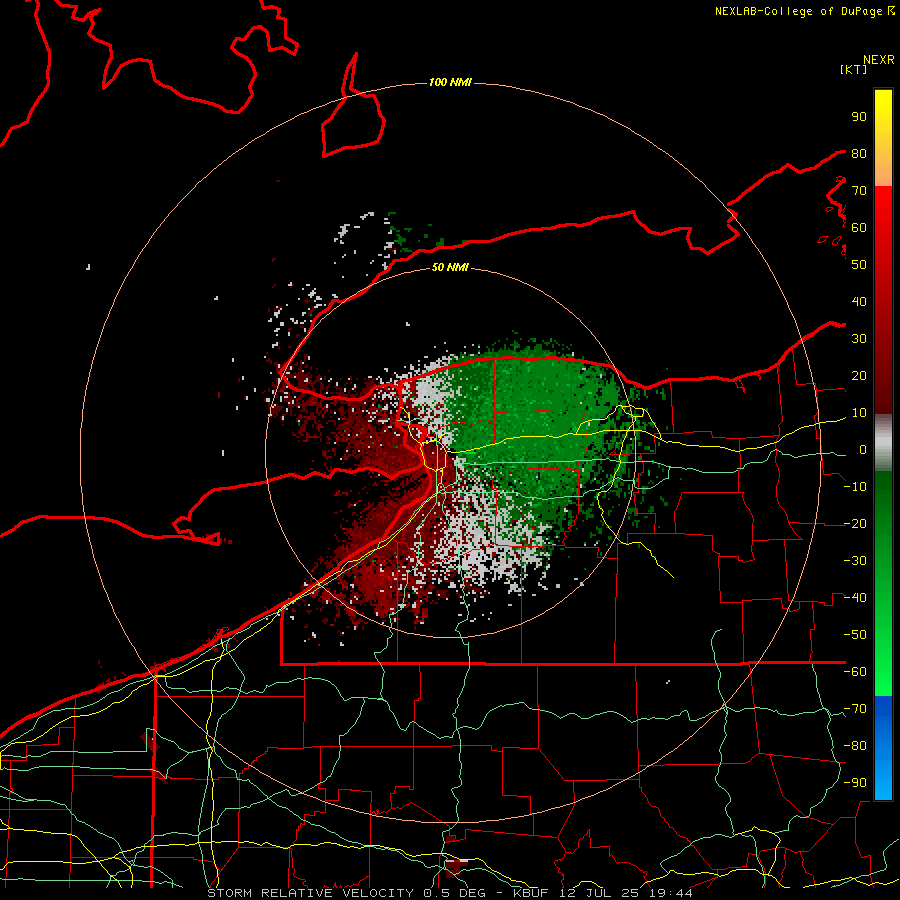Click the -40 value on the velocity scale
The width and height of the screenshot is (900, 900).
(x=855, y=598)
